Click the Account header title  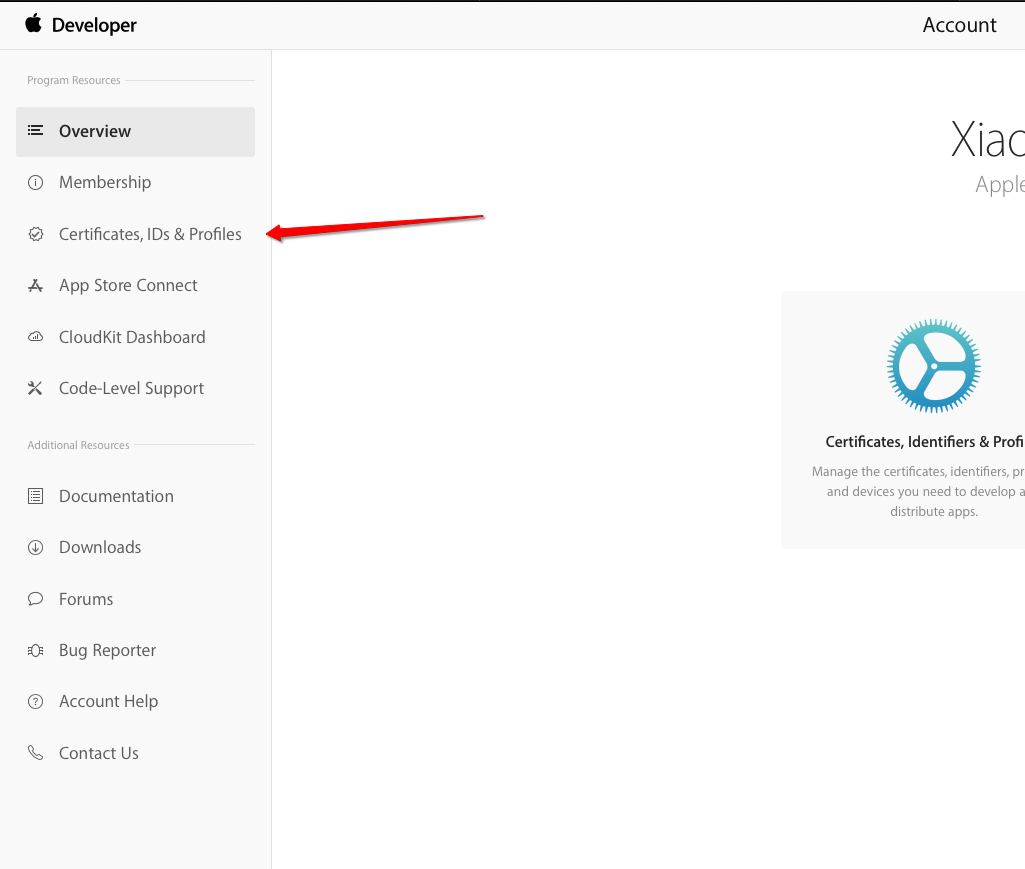[959, 25]
